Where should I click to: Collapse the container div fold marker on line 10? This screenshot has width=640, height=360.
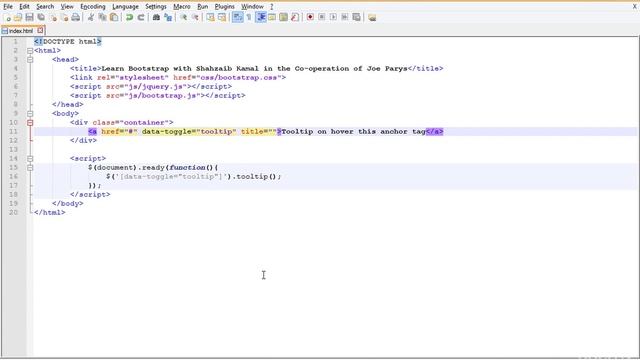click(x=30, y=122)
